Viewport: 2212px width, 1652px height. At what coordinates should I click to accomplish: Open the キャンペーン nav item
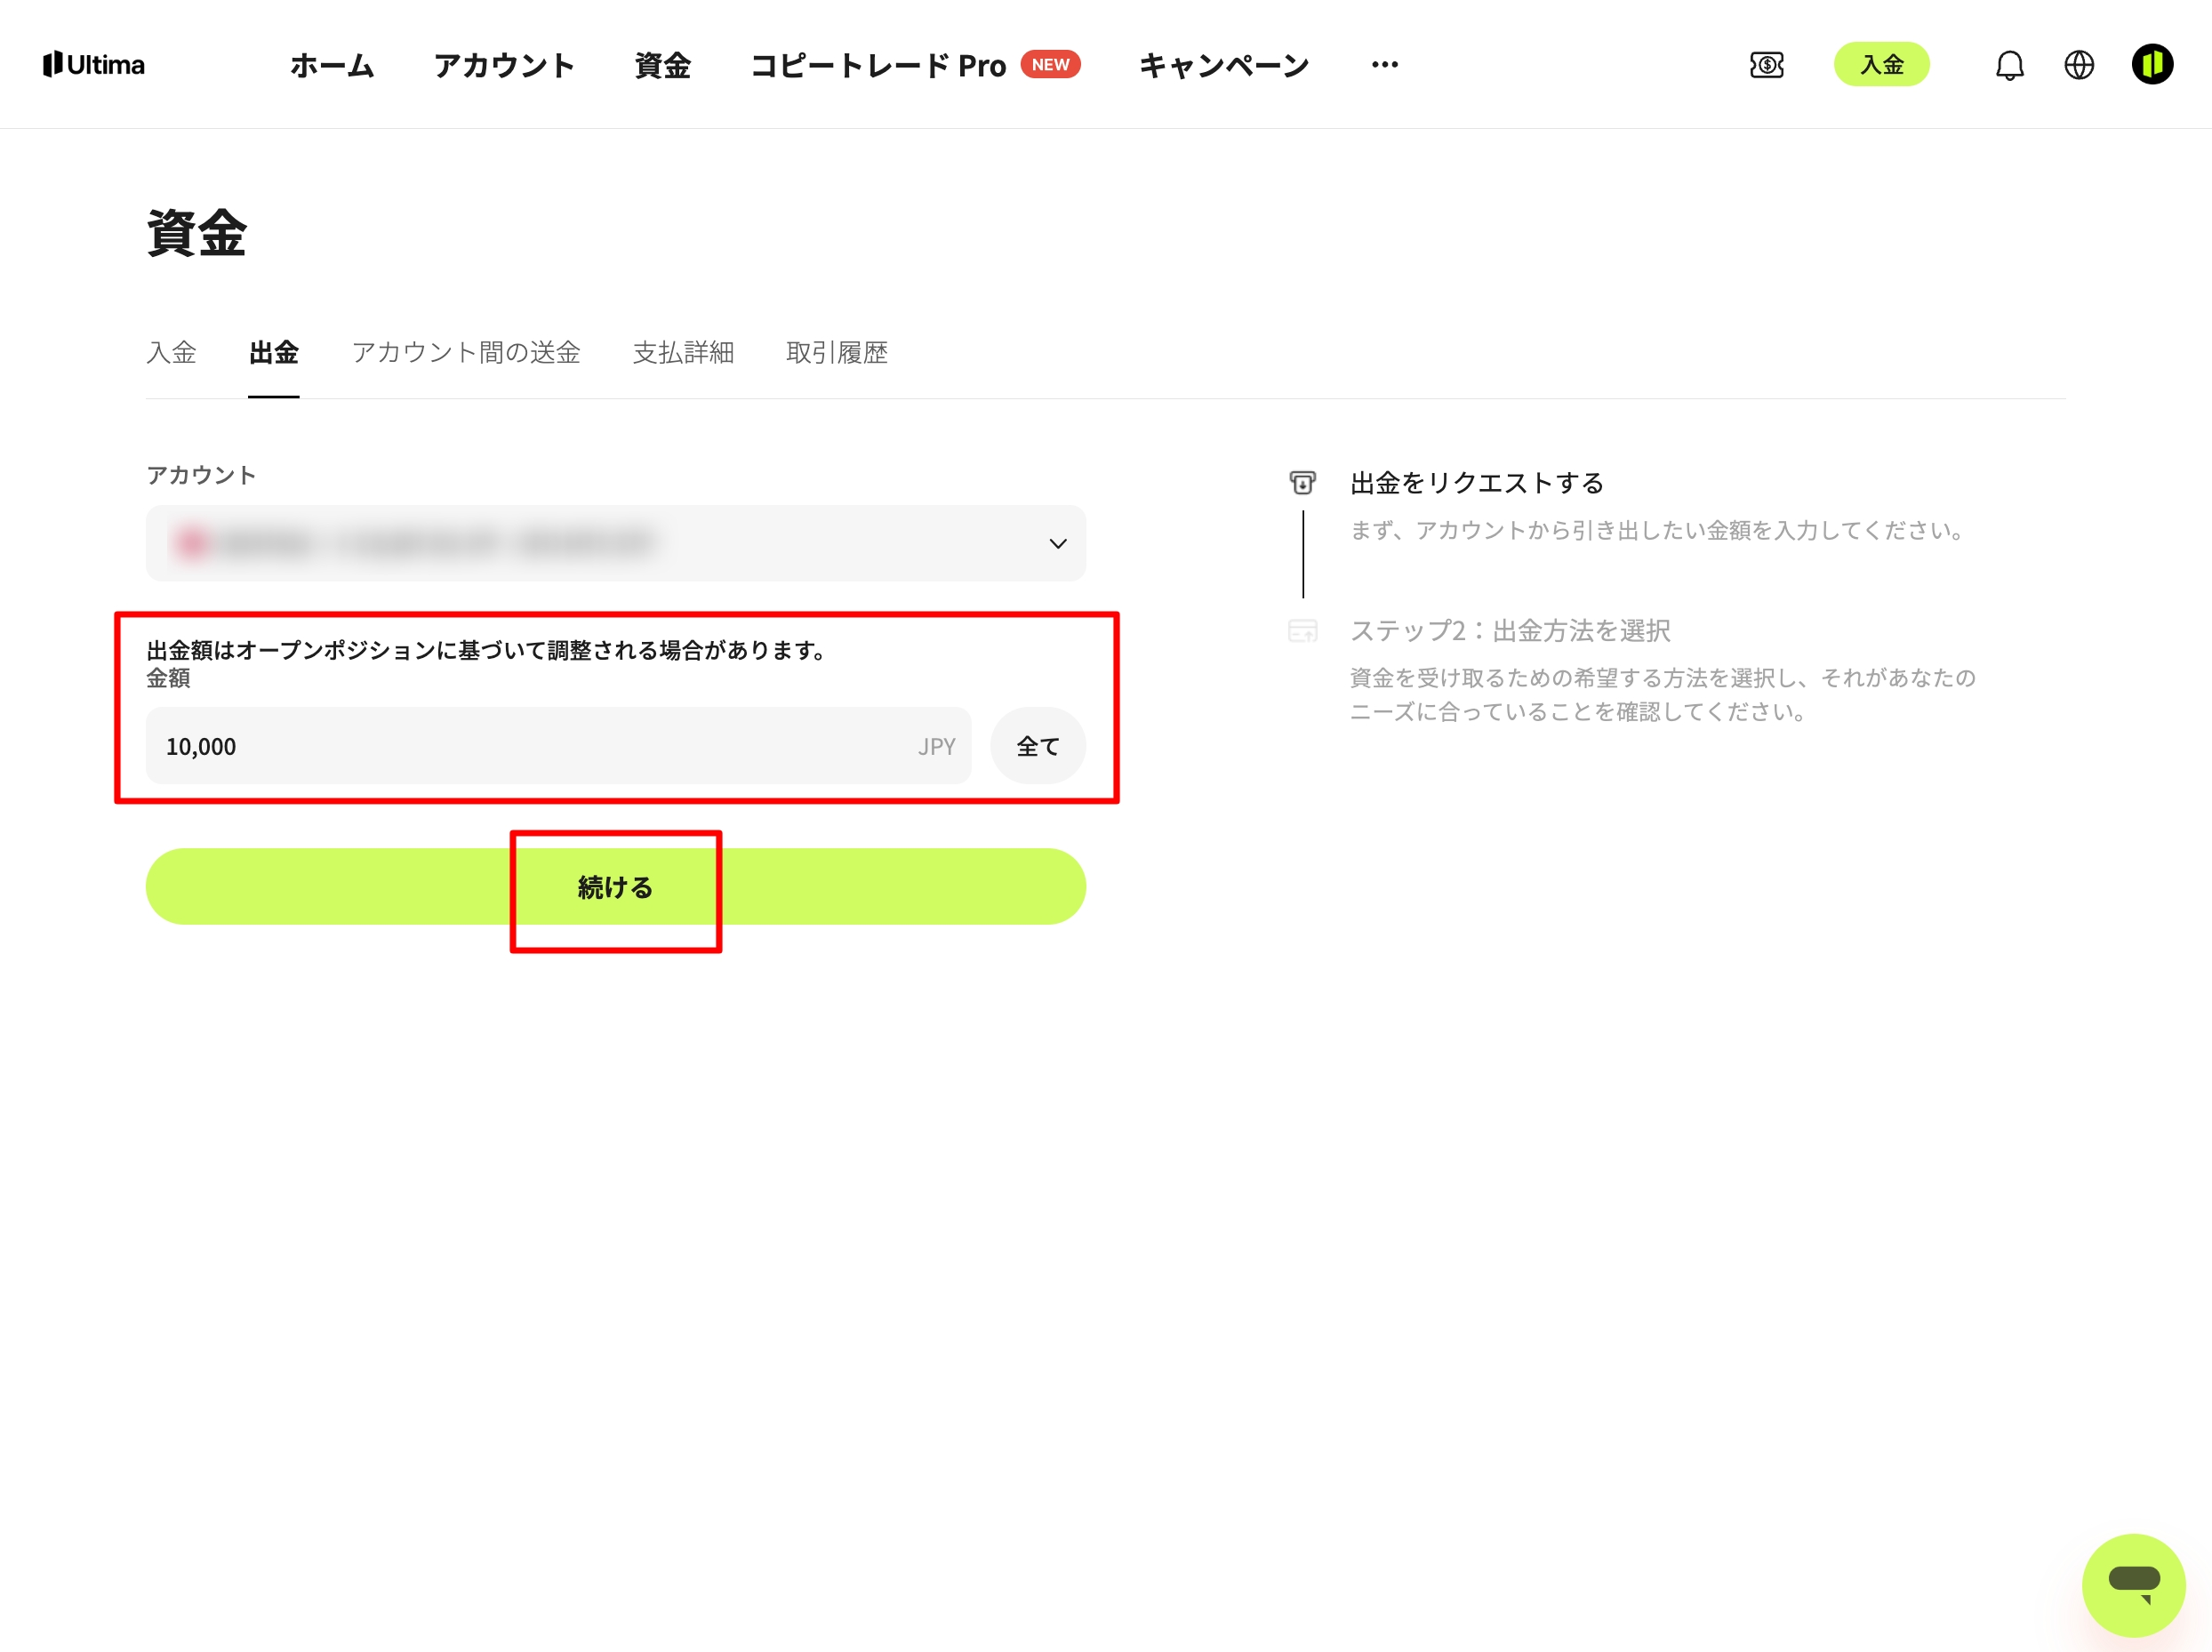coord(1224,66)
